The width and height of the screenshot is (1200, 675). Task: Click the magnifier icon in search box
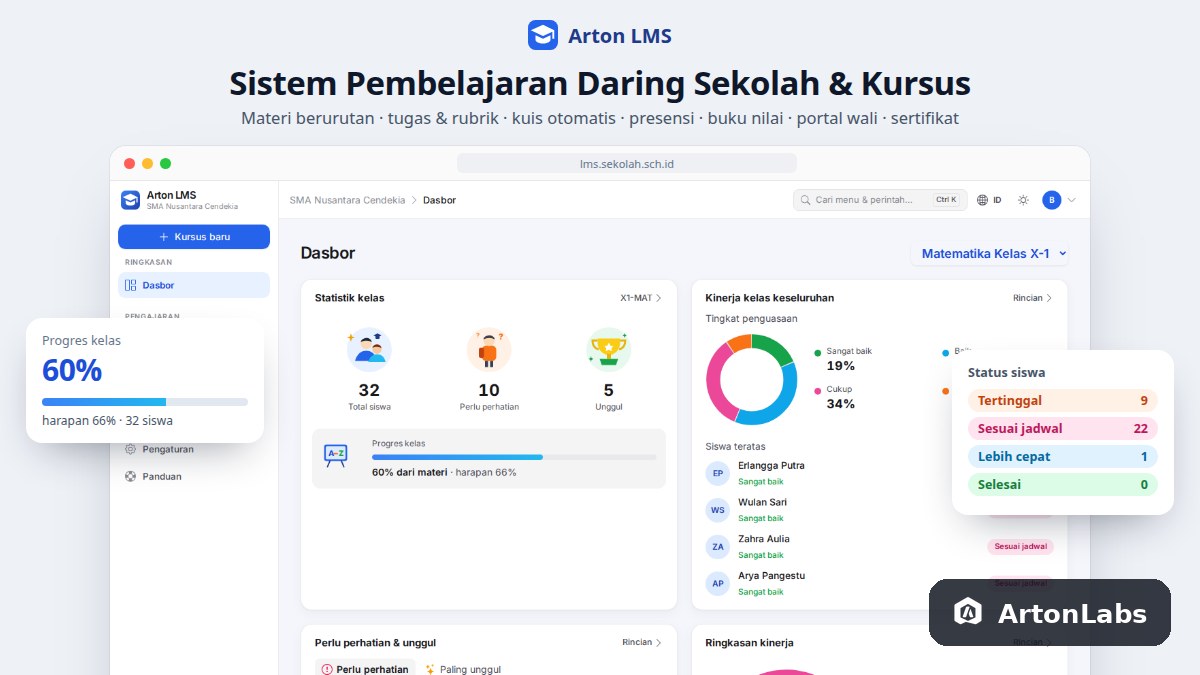pos(805,200)
